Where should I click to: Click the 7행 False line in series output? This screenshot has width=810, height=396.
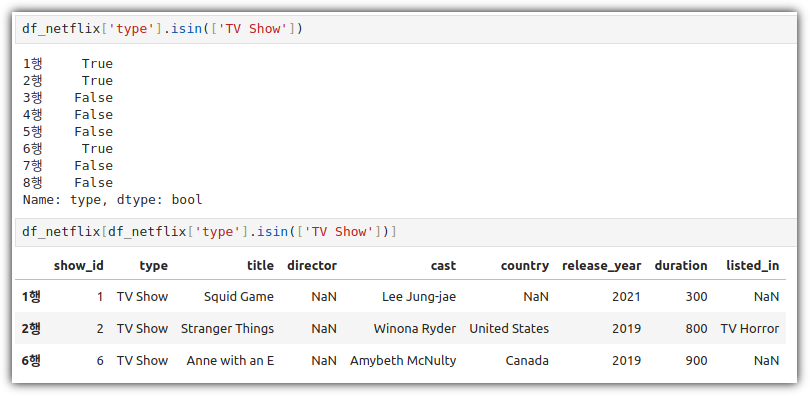click(x=68, y=166)
